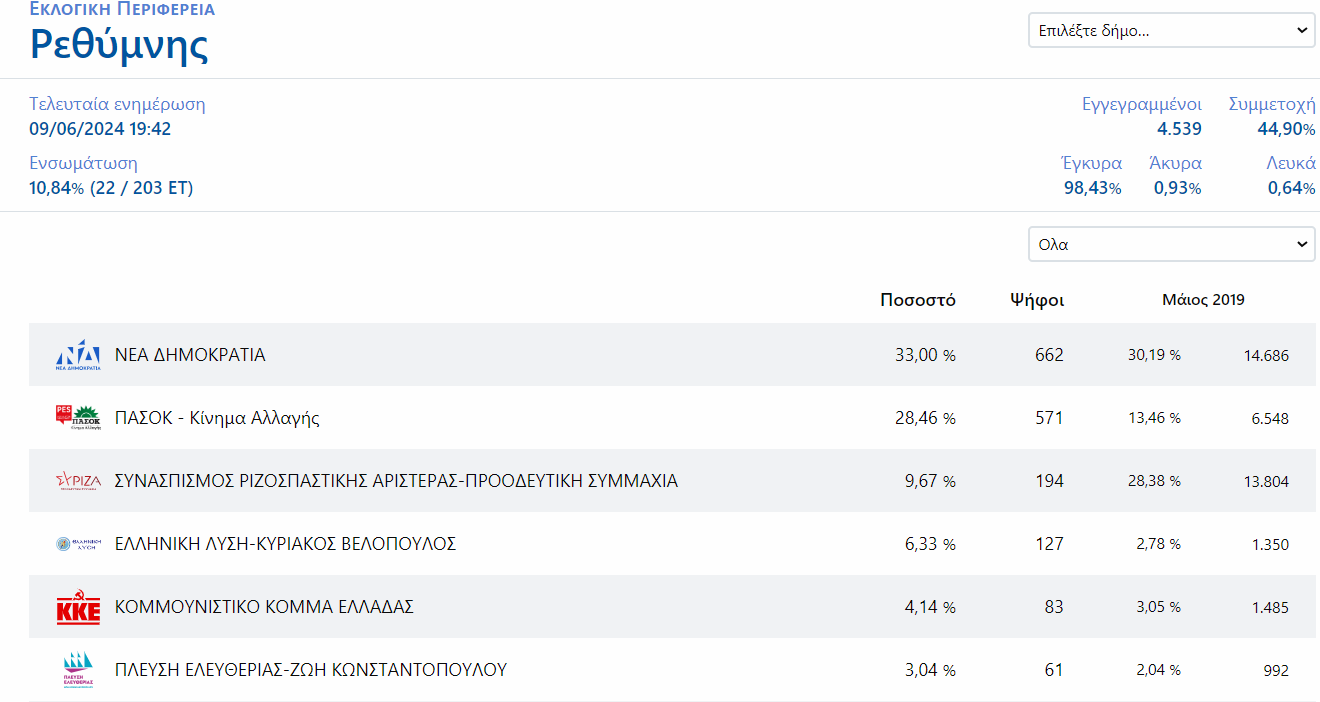Click ΣΥΡΙΖΑ percentage 9,67 %

[x=930, y=481]
